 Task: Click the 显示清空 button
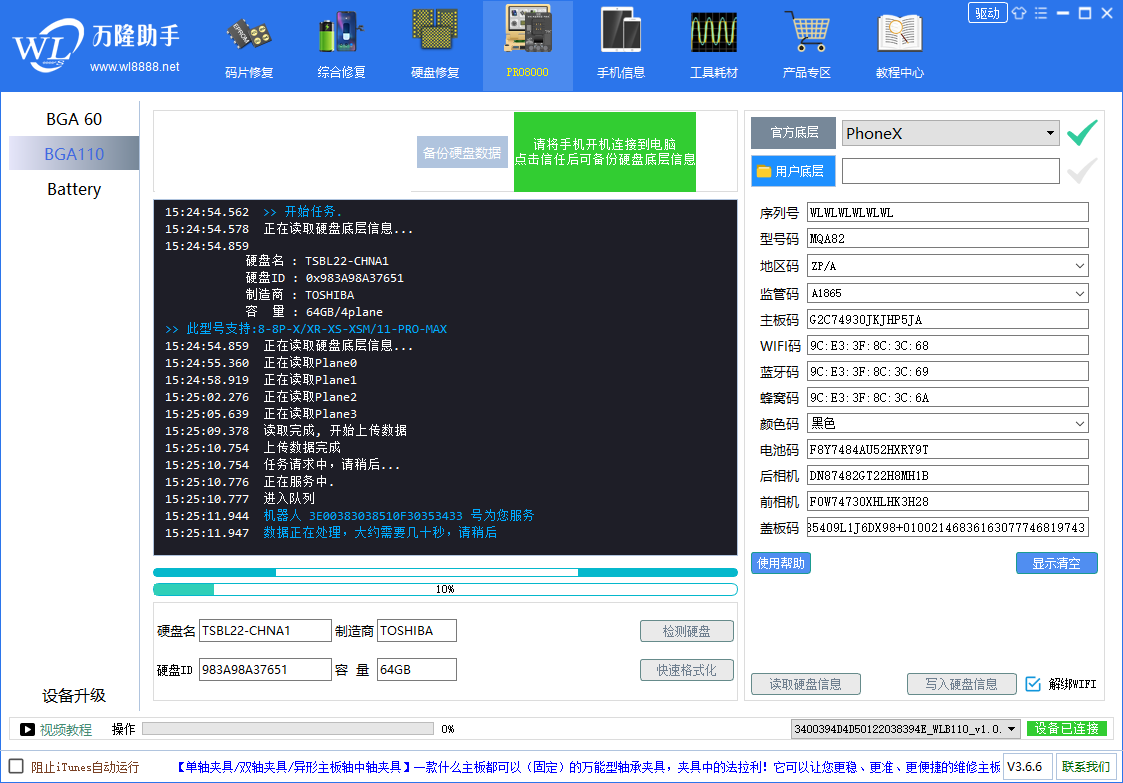point(1056,563)
